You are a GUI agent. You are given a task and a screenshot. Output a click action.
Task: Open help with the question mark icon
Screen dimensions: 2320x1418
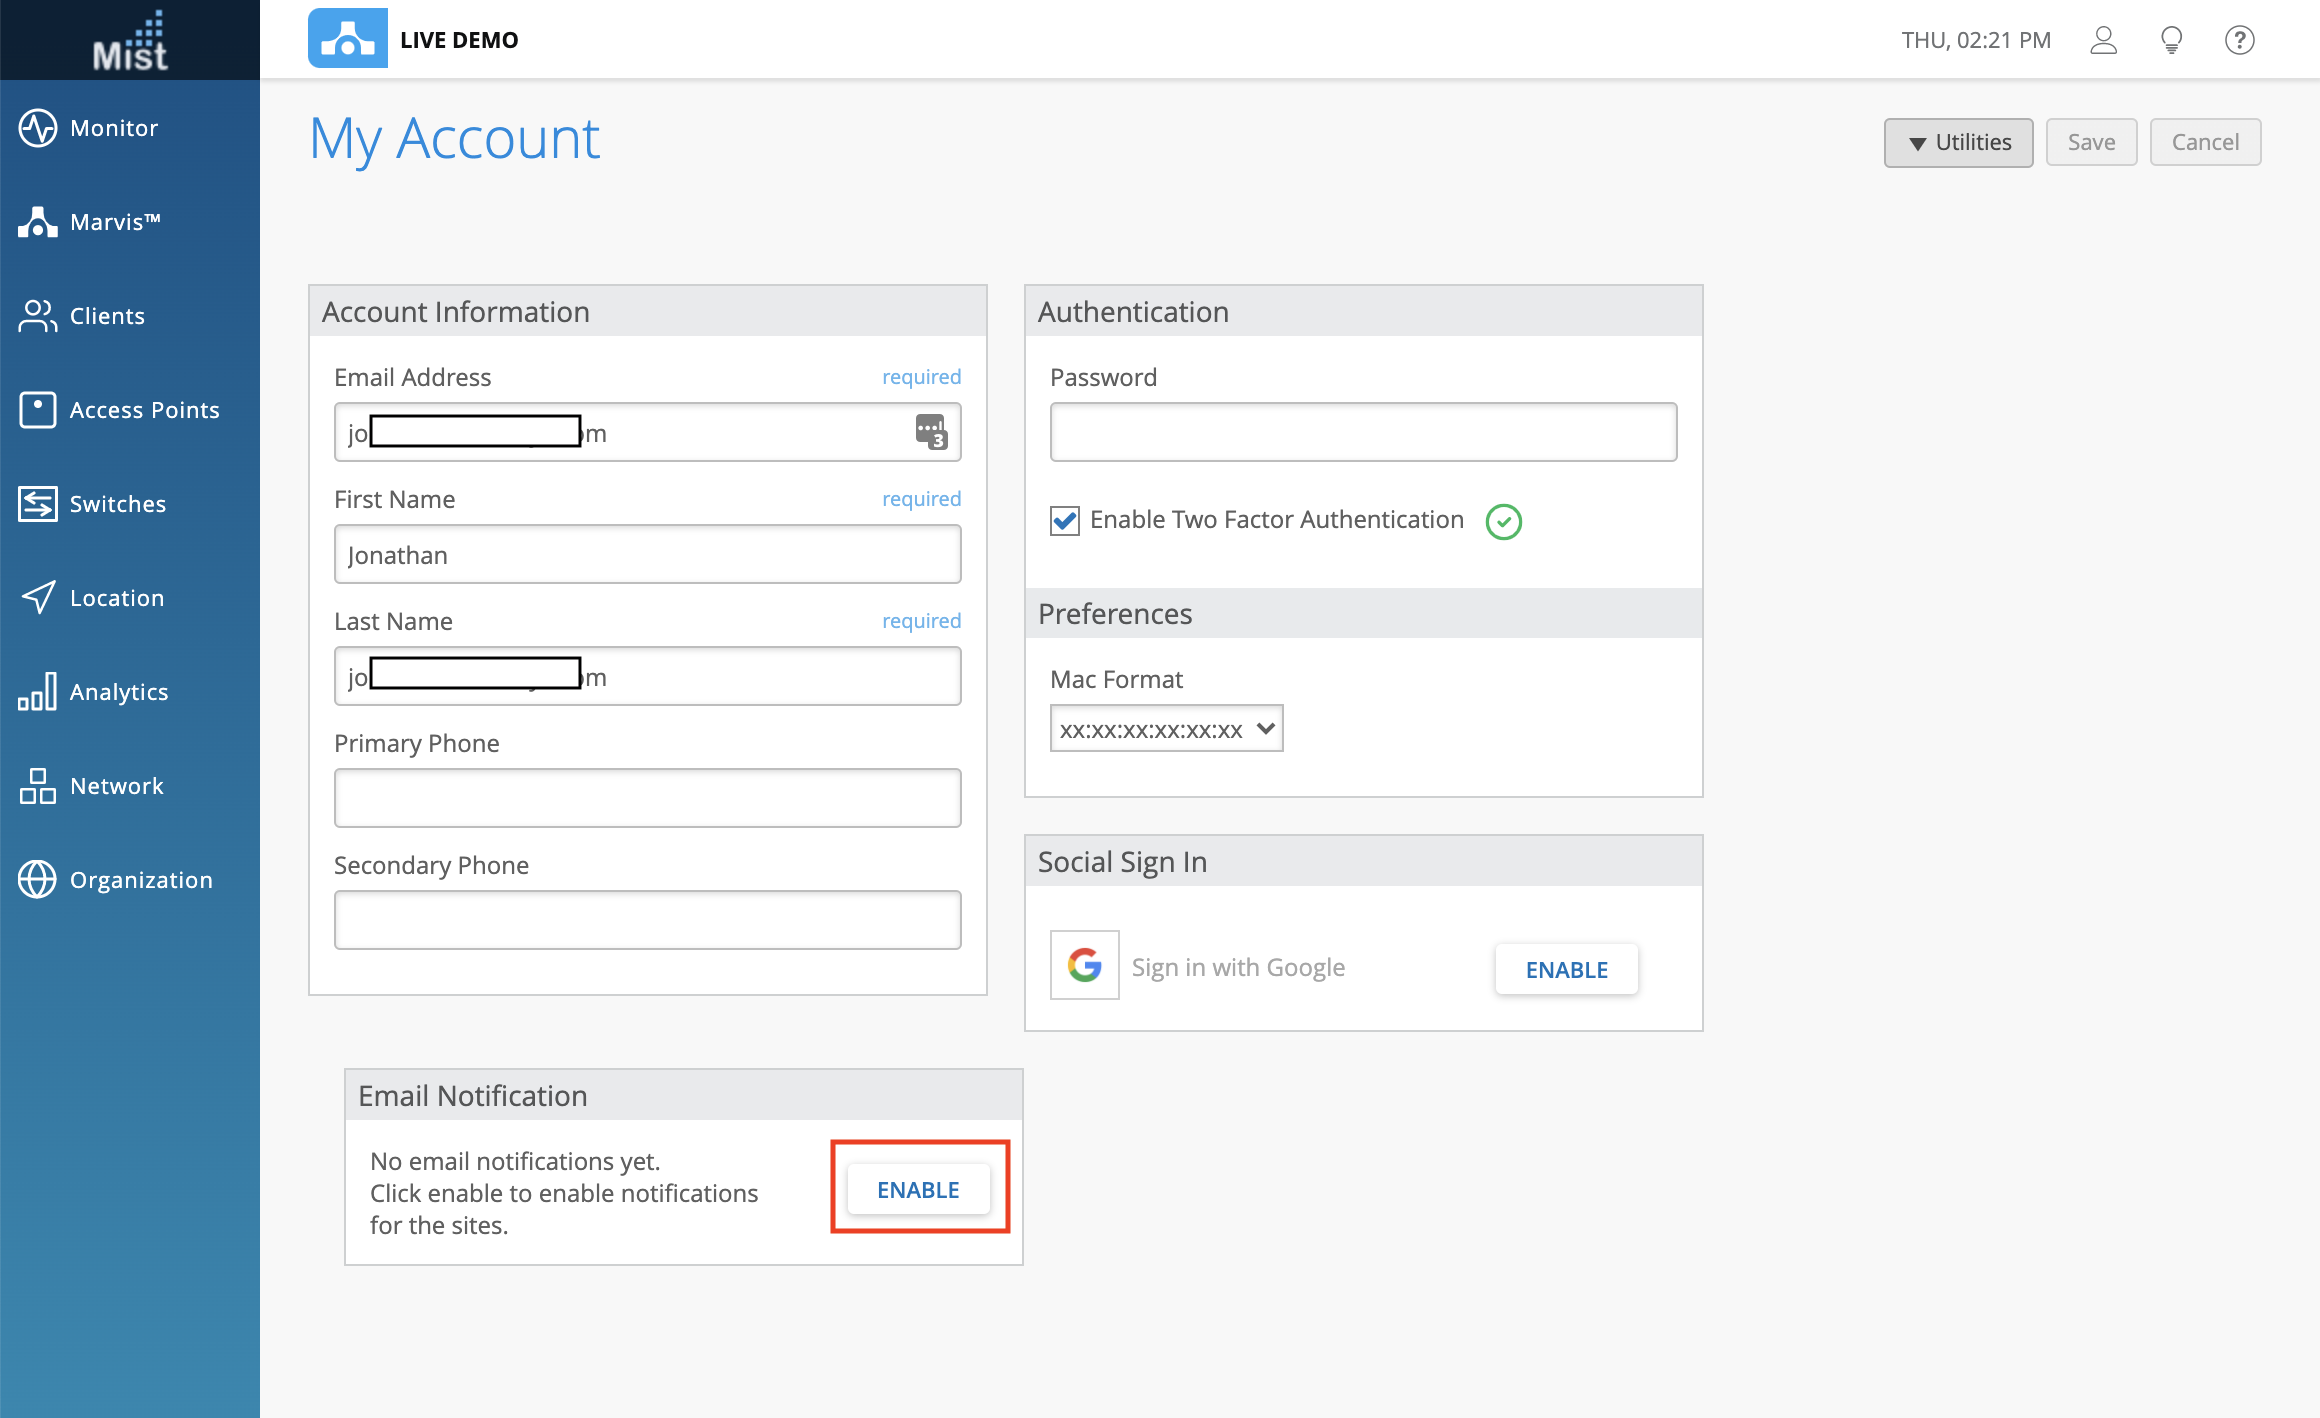[x=2240, y=40]
